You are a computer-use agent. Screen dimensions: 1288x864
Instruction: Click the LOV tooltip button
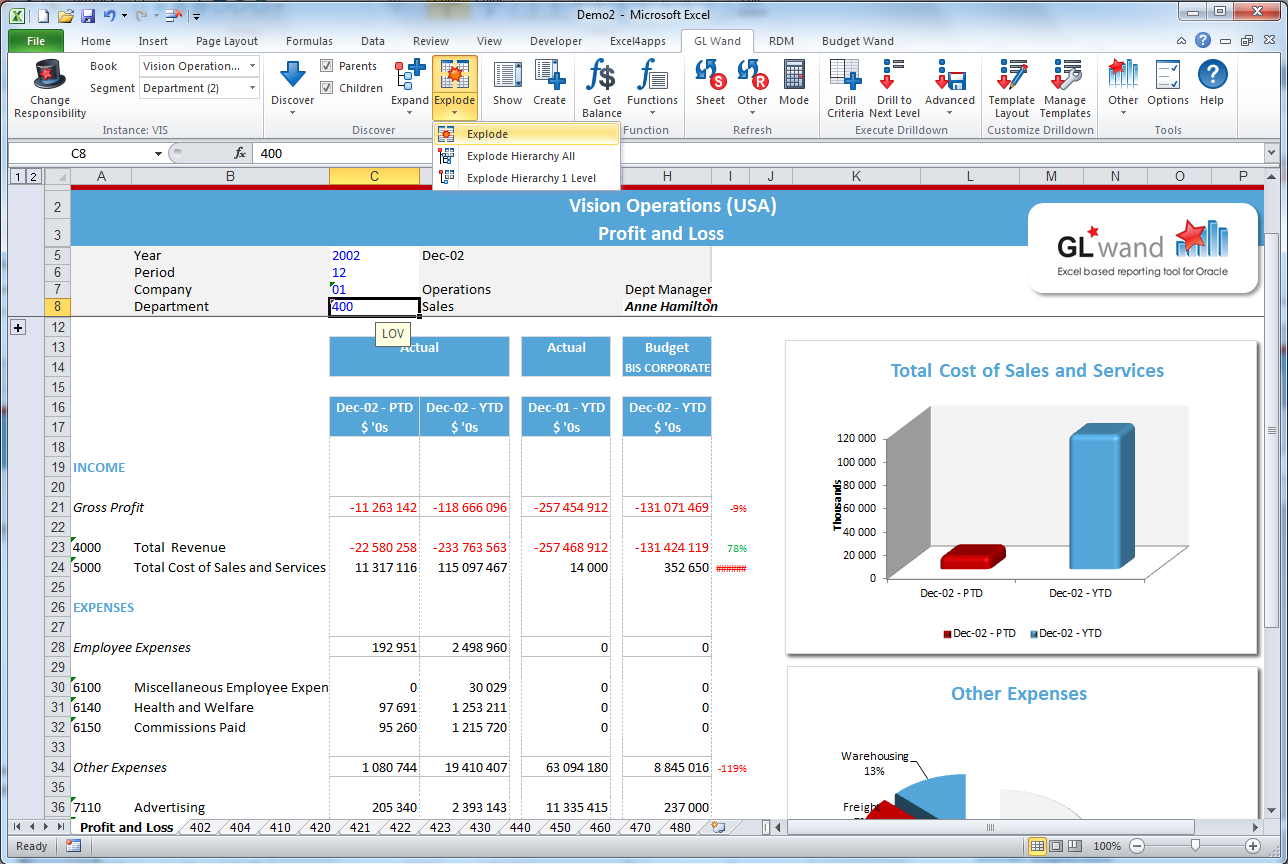coord(393,334)
